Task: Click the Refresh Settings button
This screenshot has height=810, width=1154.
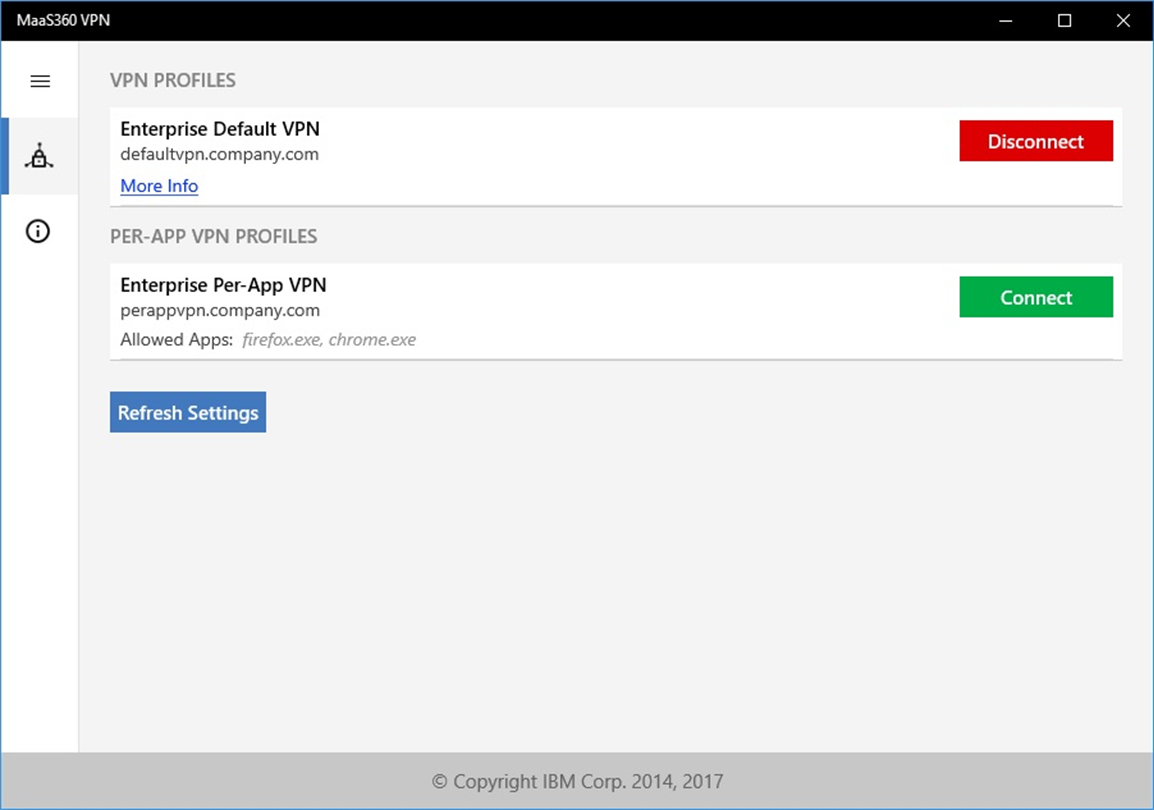Action: click(x=188, y=412)
